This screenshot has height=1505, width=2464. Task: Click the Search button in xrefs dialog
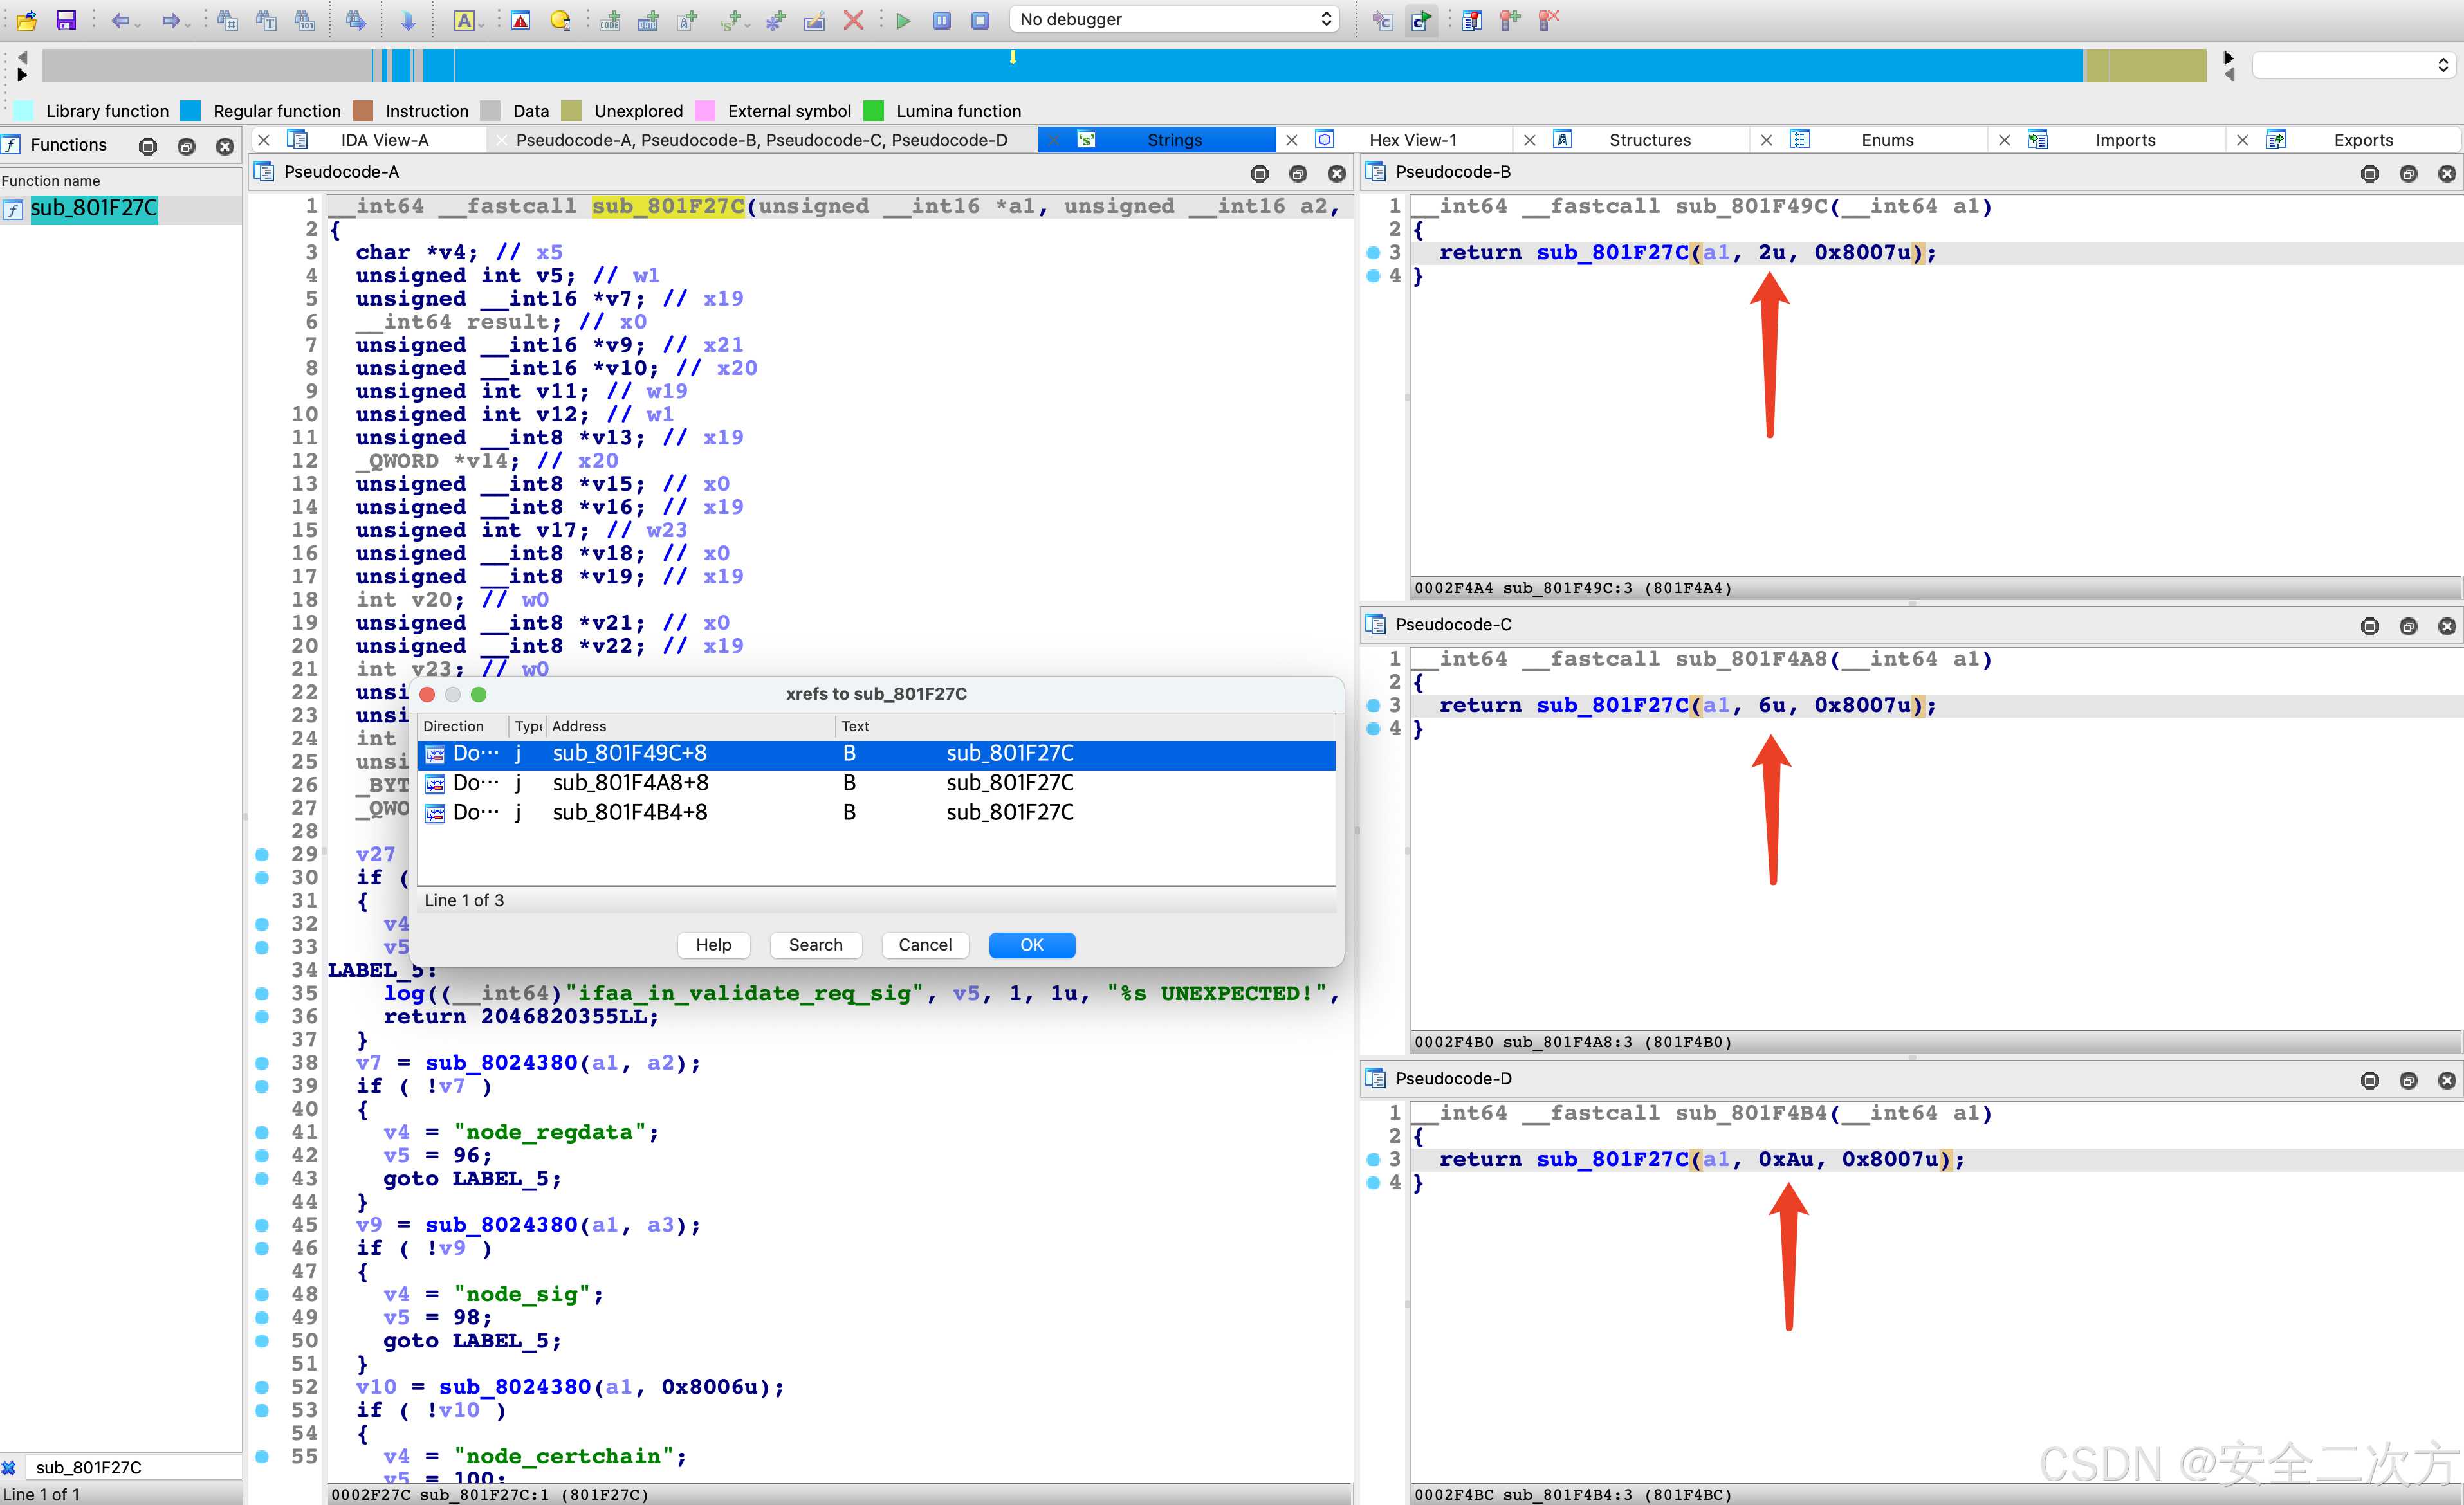[815, 944]
